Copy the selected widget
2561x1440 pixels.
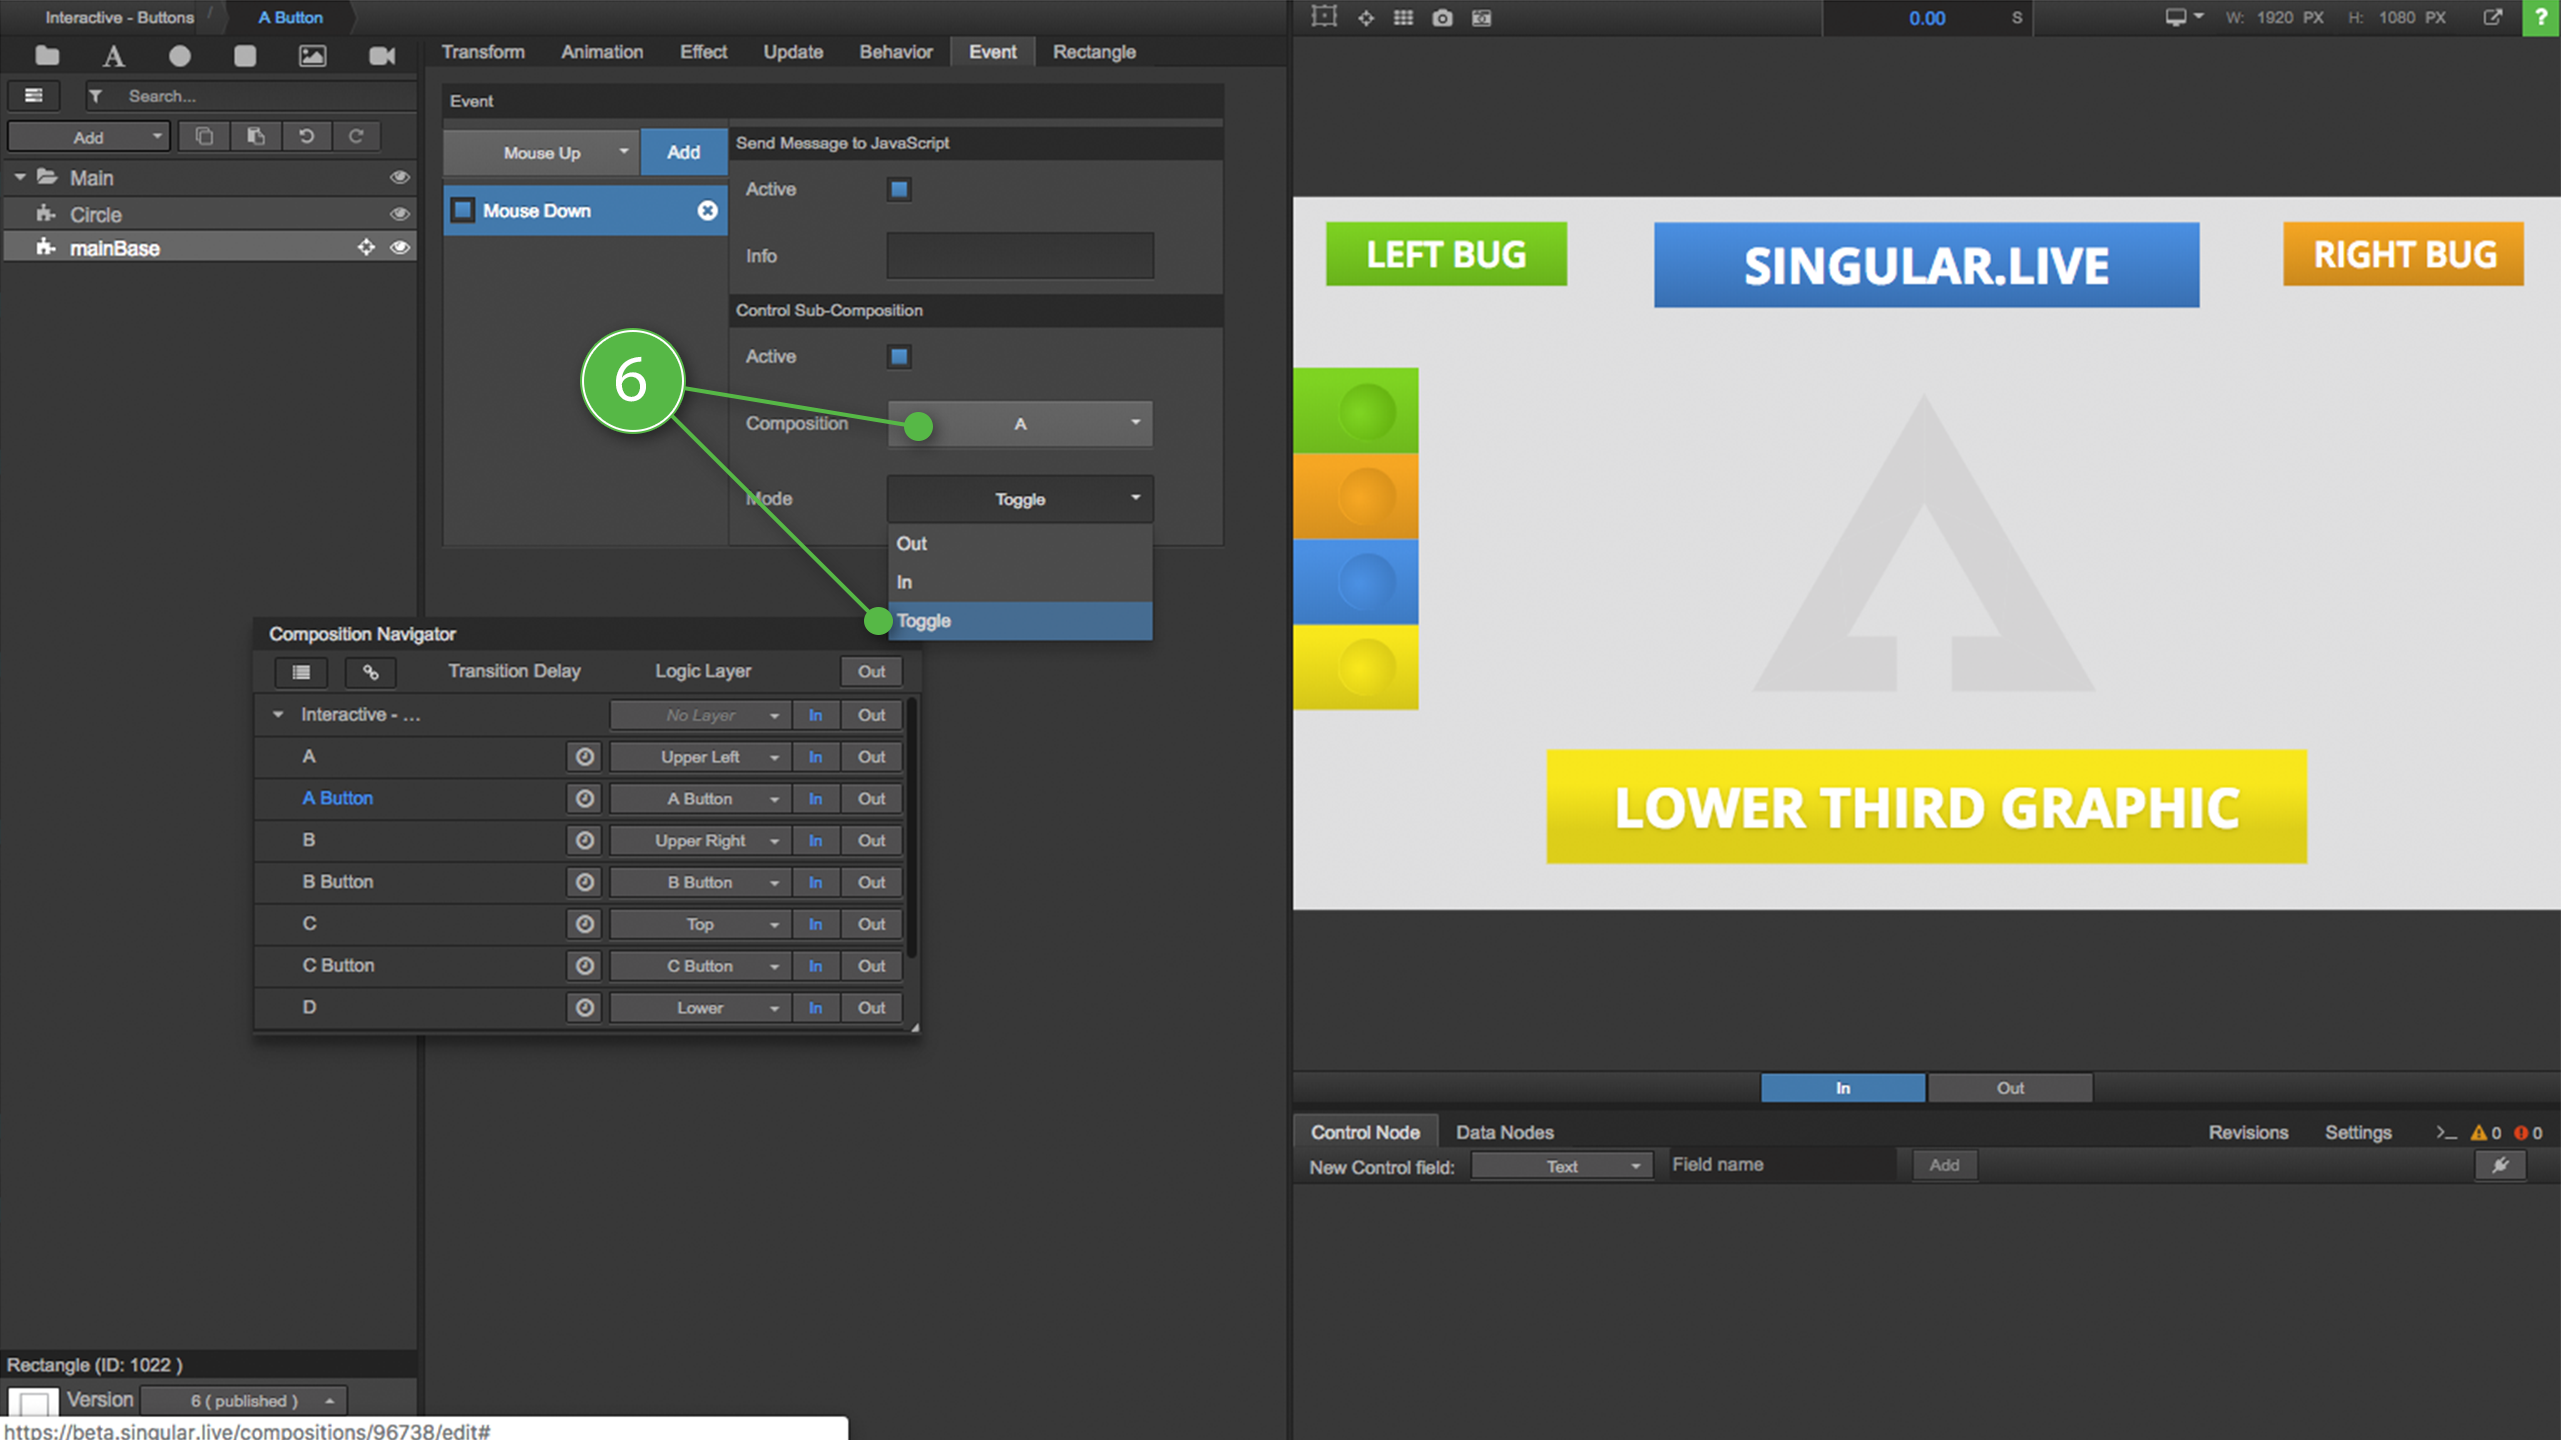point(204,136)
